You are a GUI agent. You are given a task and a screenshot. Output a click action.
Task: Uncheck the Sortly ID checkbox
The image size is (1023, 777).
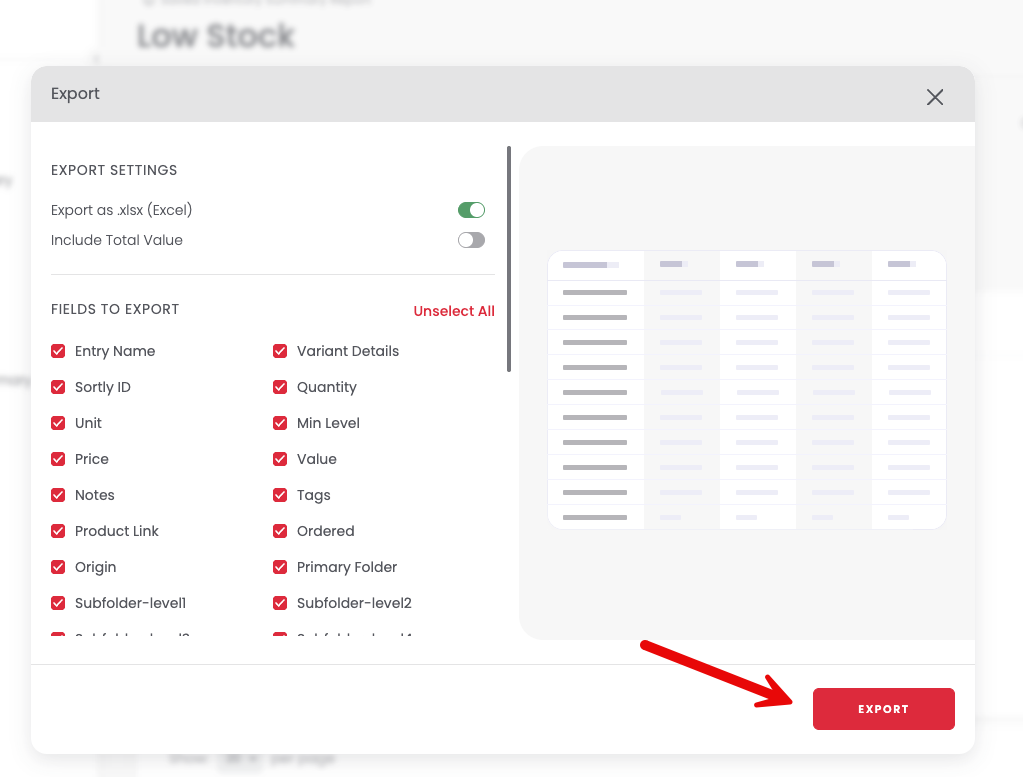(x=58, y=387)
